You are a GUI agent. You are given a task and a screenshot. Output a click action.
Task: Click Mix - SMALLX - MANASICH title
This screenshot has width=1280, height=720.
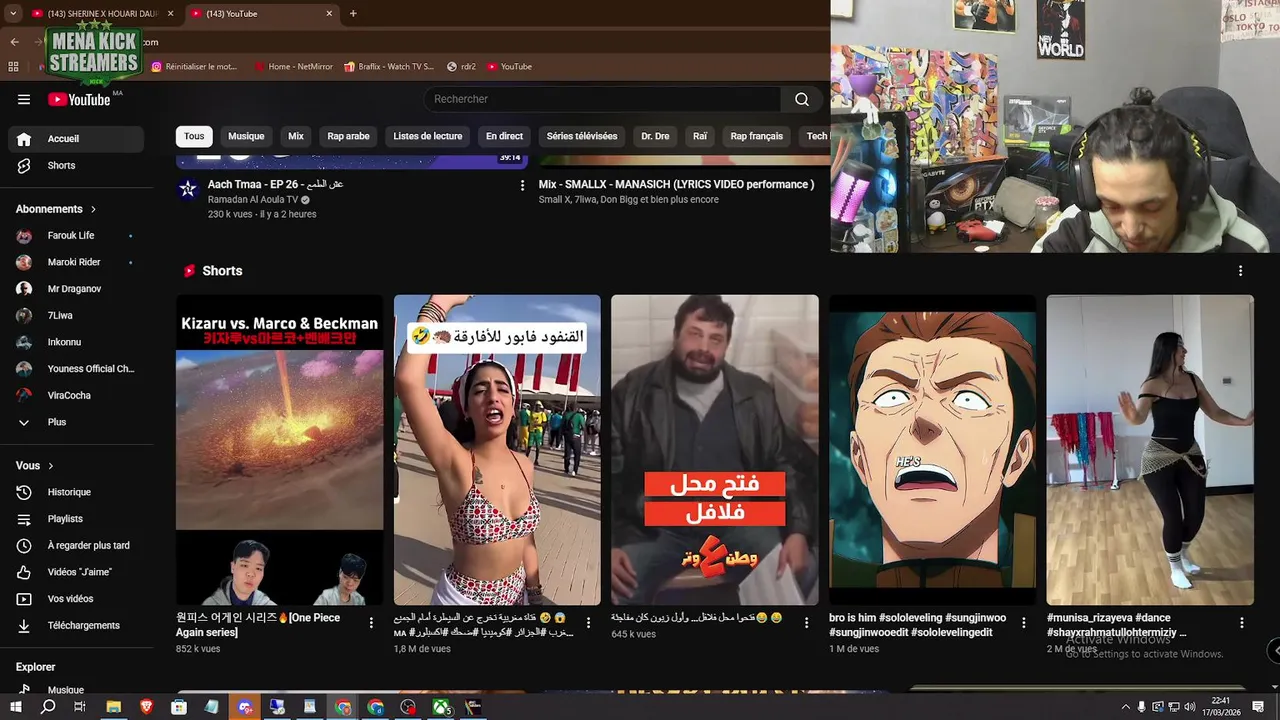[x=676, y=185]
